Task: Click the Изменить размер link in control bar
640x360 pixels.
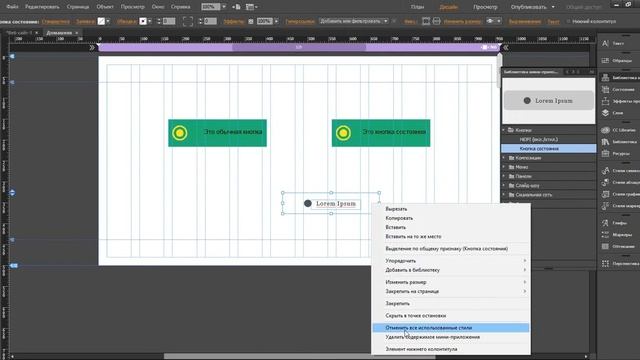Action: pyautogui.click(x=462, y=21)
